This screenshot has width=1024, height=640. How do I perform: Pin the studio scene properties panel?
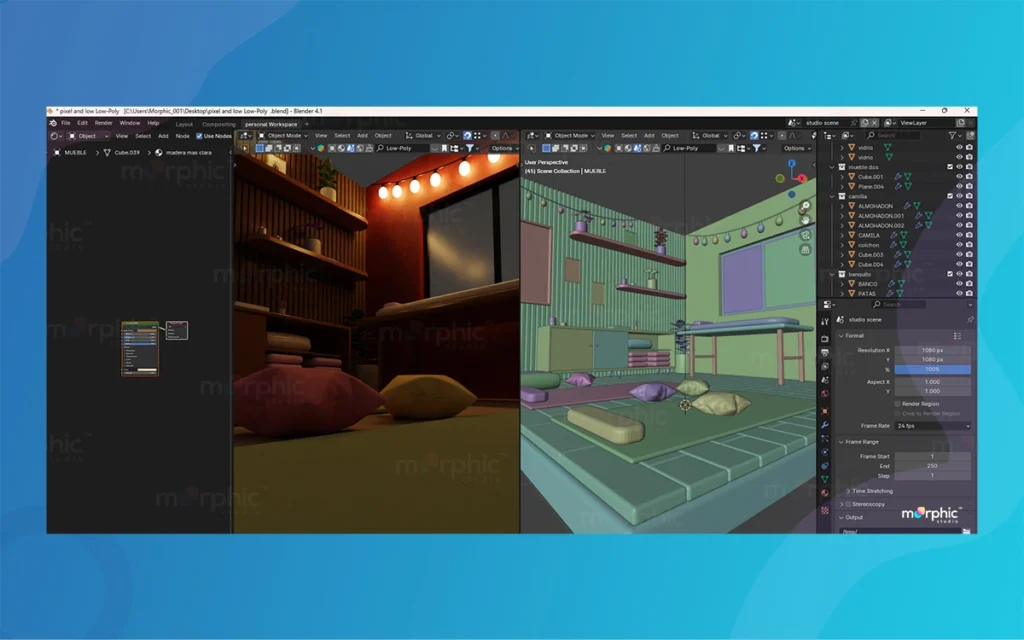969,320
